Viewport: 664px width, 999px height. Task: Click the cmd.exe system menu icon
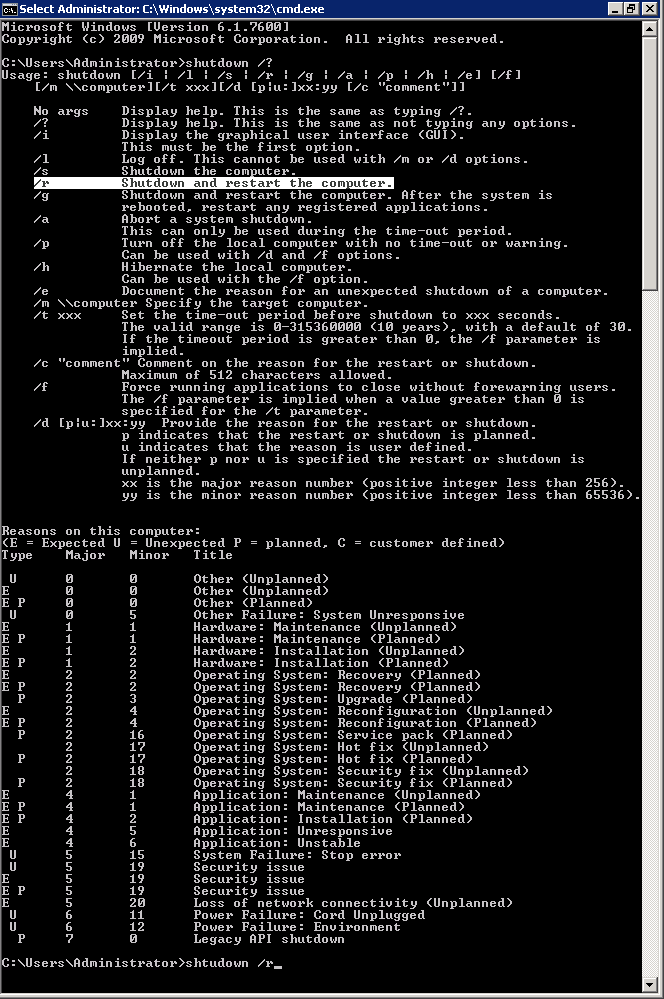pos(9,8)
